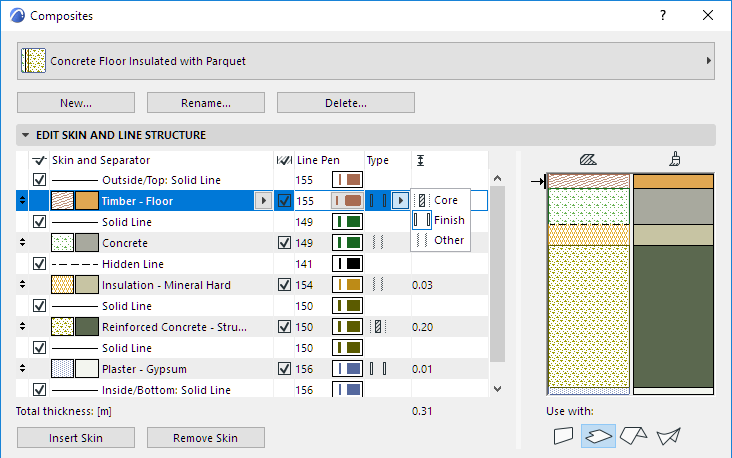Click Plaster - Gypsum cut fill pattern icon

coord(62,369)
